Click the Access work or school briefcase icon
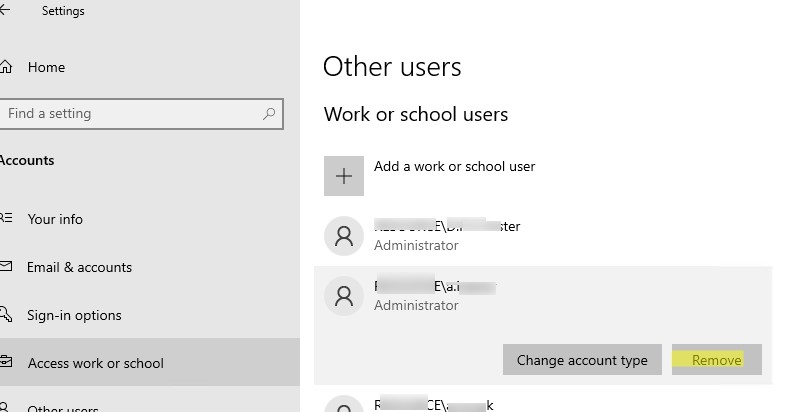 (x=6, y=362)
